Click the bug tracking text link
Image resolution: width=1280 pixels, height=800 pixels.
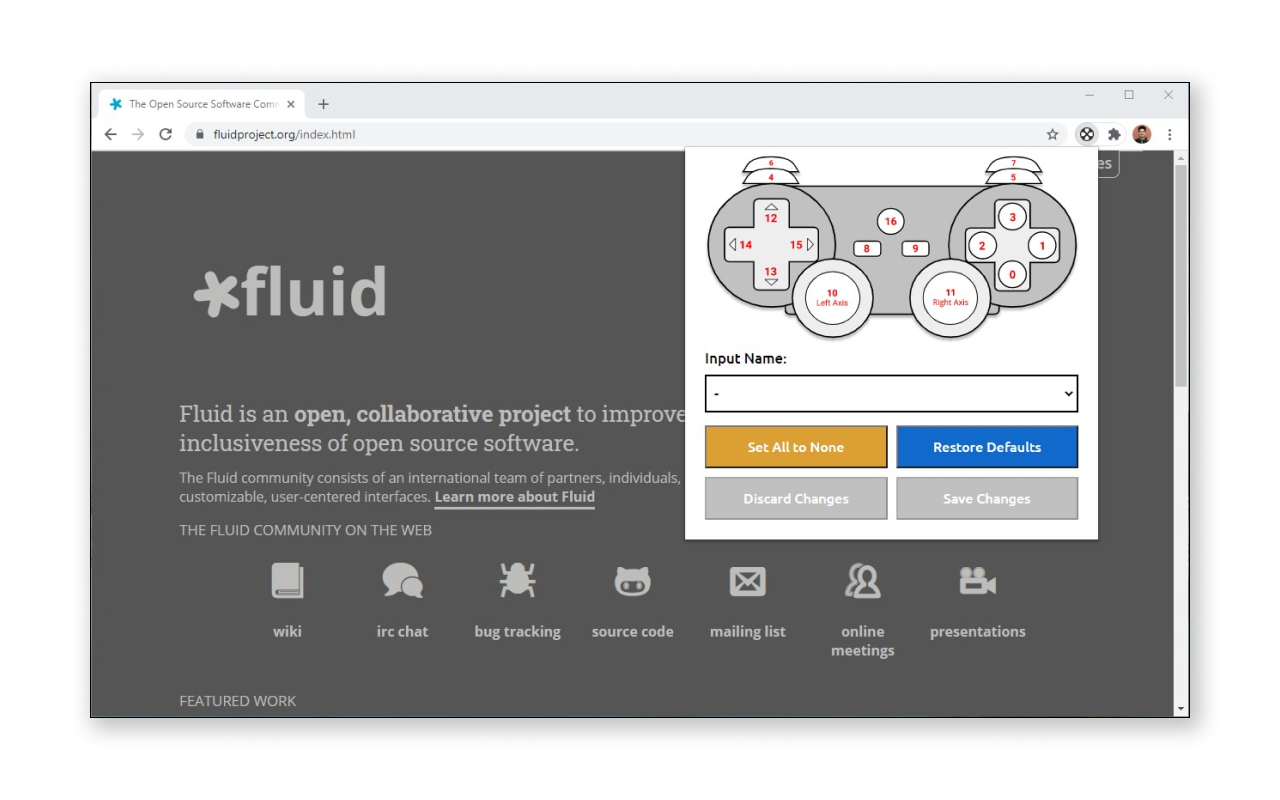tap(517, 632)
